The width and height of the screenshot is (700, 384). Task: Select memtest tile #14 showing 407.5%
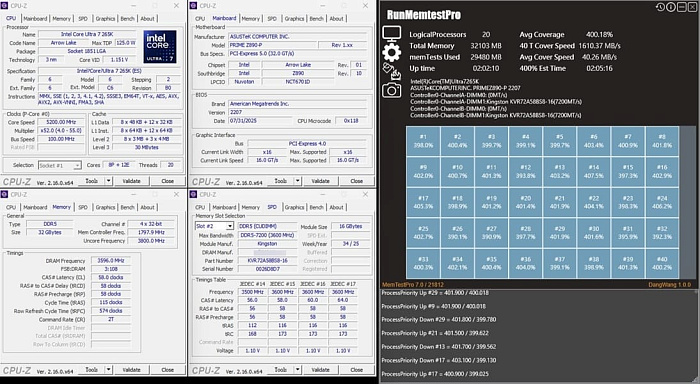click(x=594, y=171)
